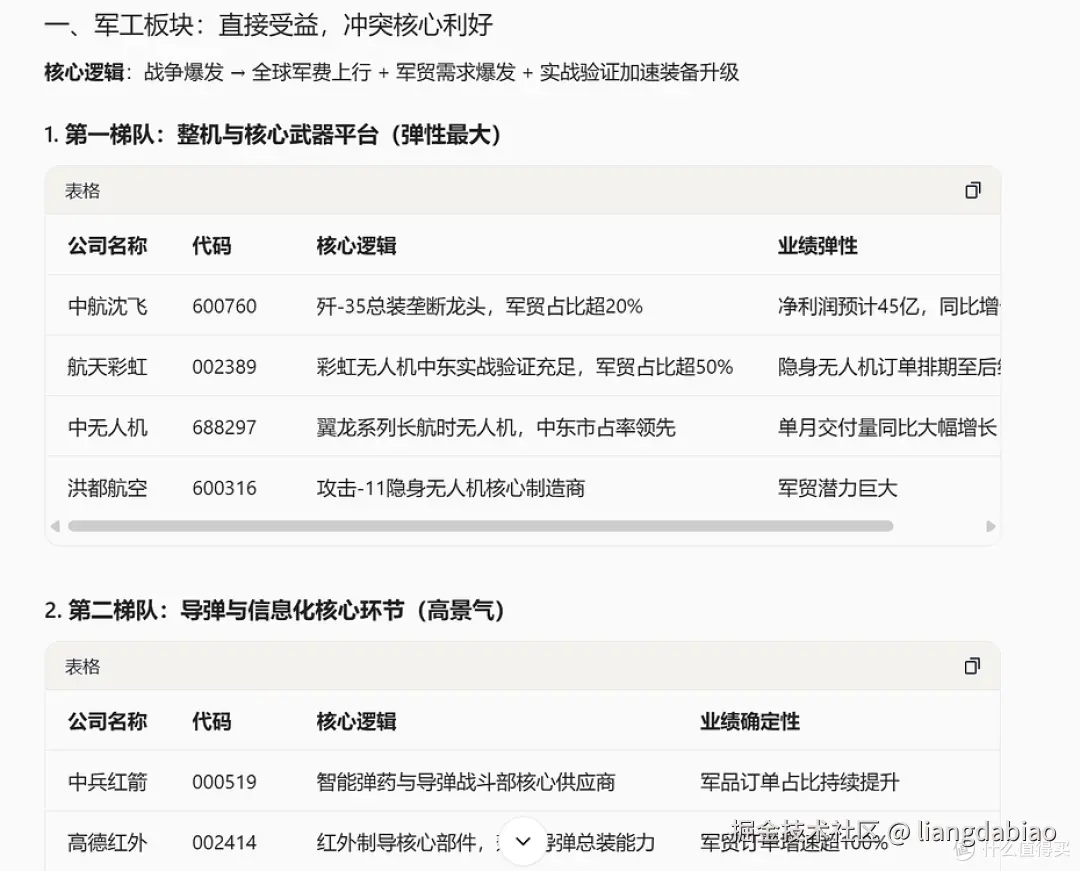Click the right scroll arrow under the first table
The width and height of the screenshot is (1080, 871).
990,526
